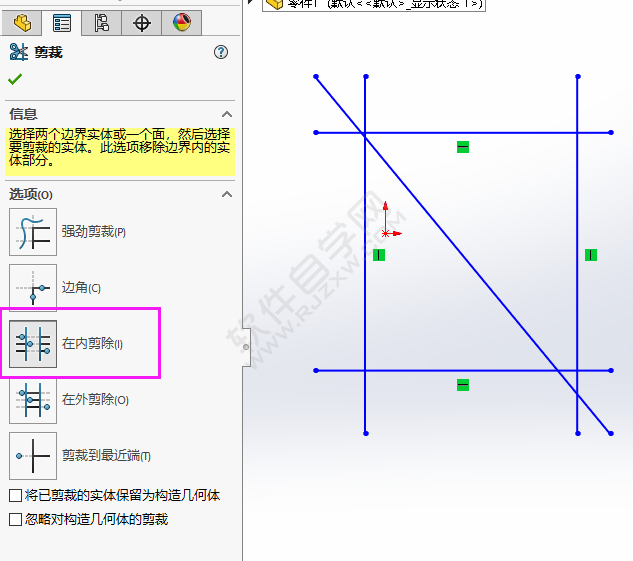Open the DimXpertManager crosshair tab
Image resolution: width=633 pixels, height=561 pixels.
pos(142,23)
